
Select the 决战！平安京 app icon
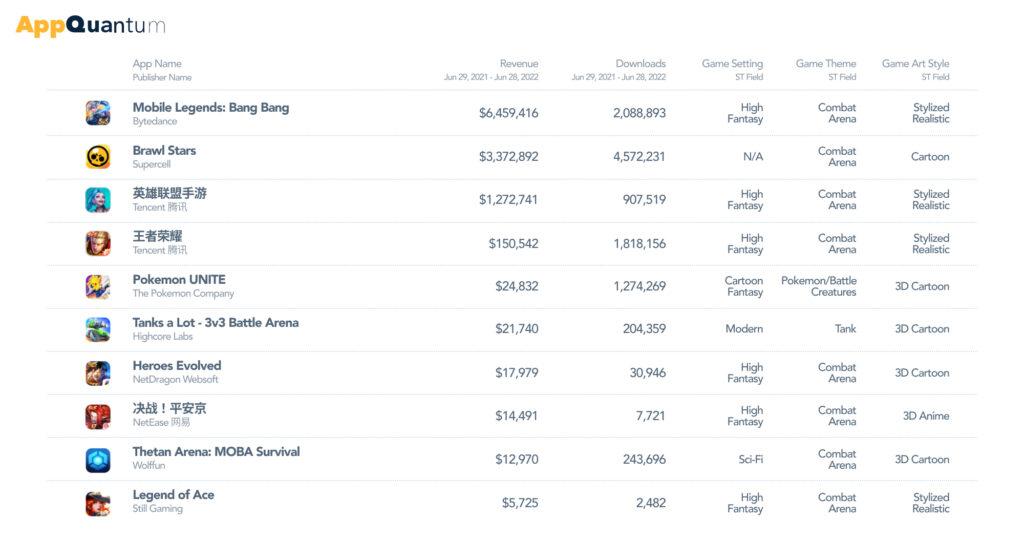click(98, 416)
